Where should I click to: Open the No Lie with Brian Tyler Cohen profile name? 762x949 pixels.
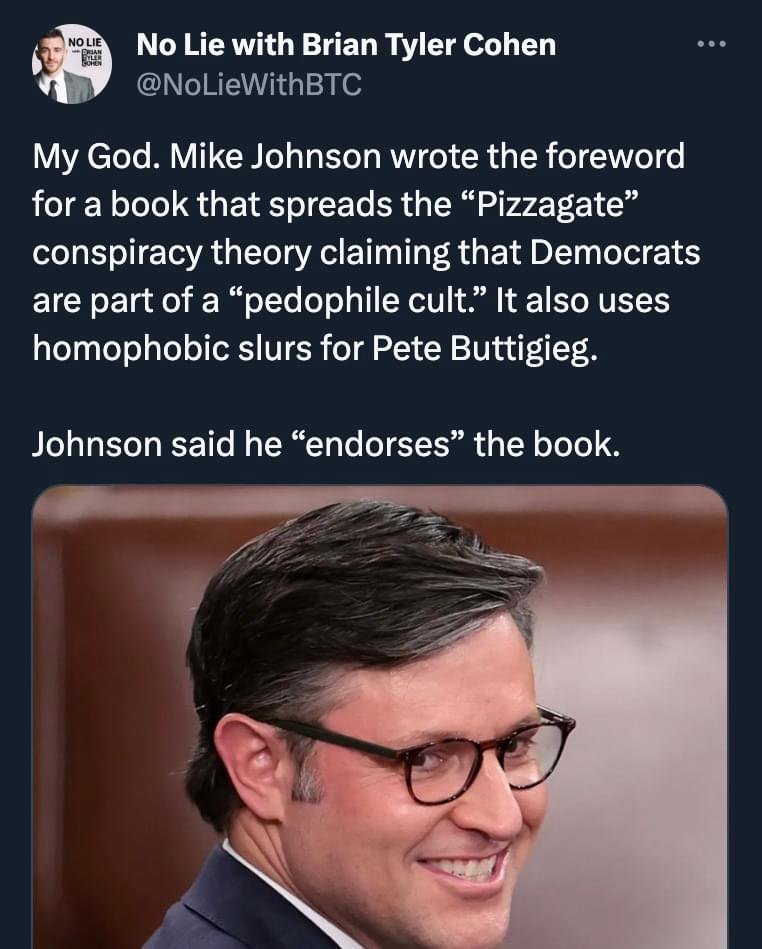tap(346, 45)
